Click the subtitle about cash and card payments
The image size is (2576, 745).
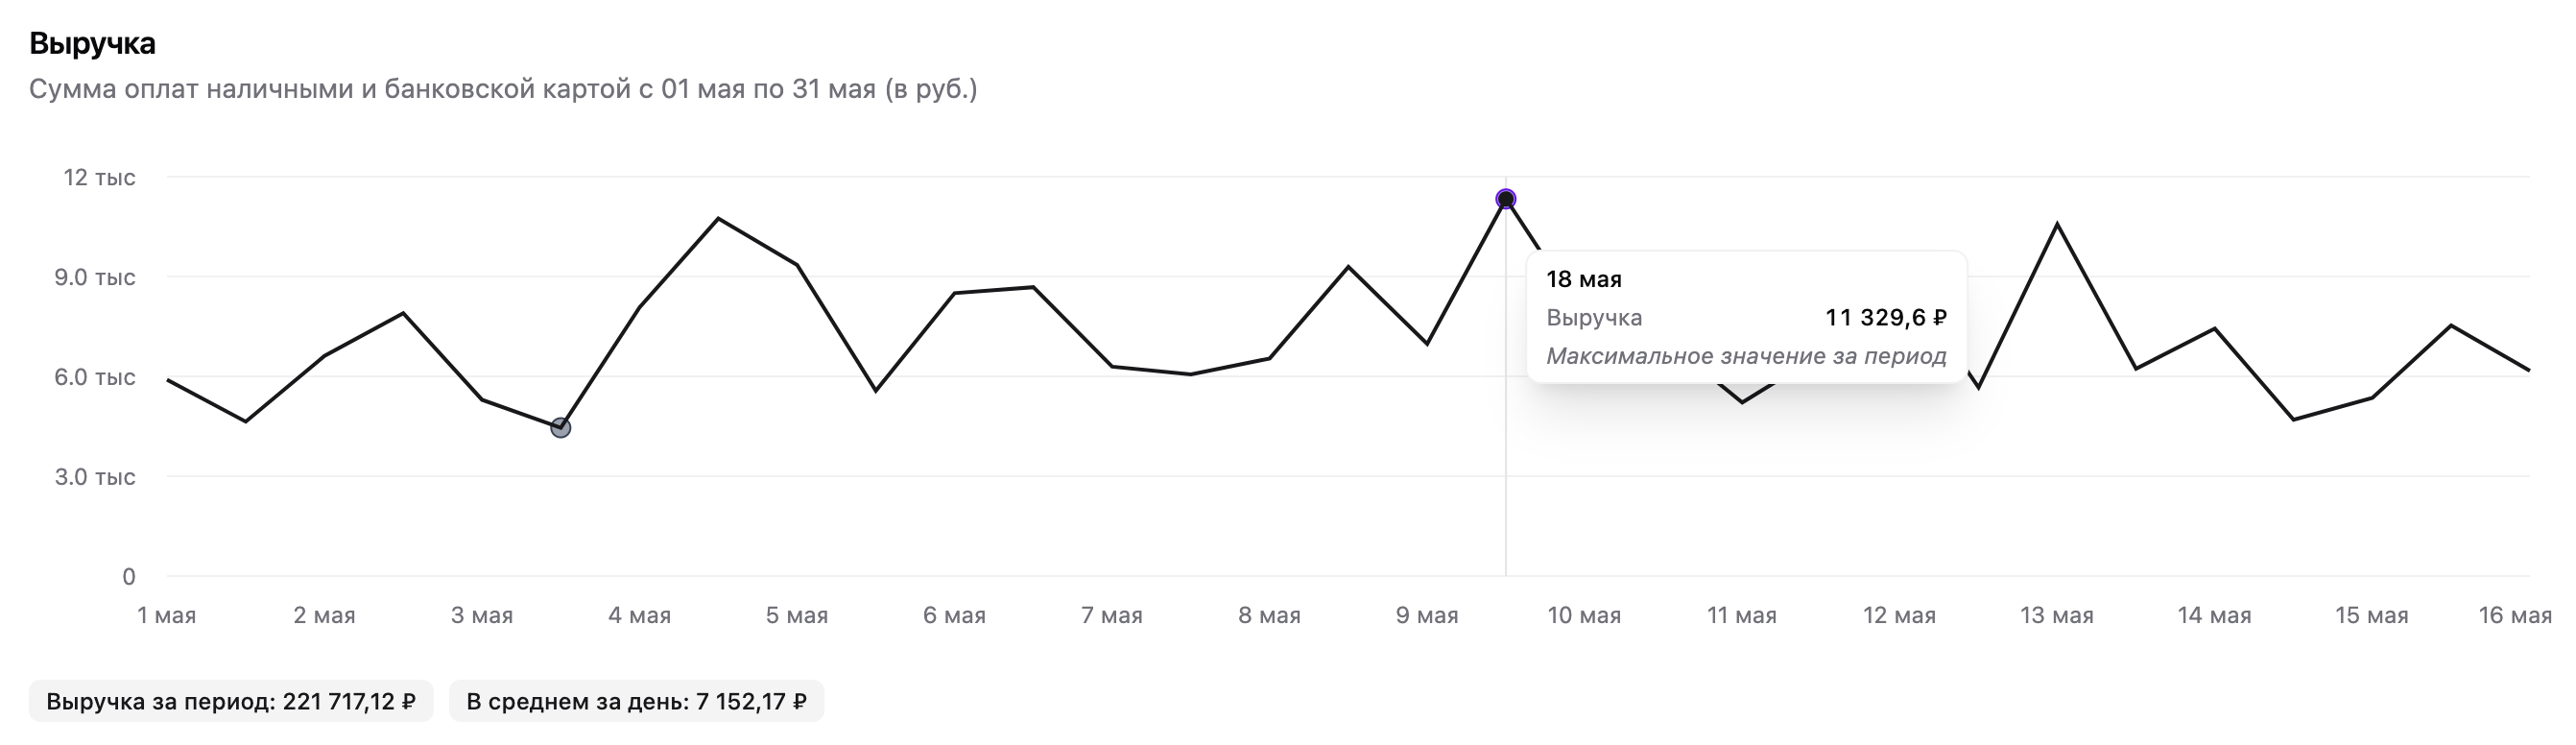point(503,89)
